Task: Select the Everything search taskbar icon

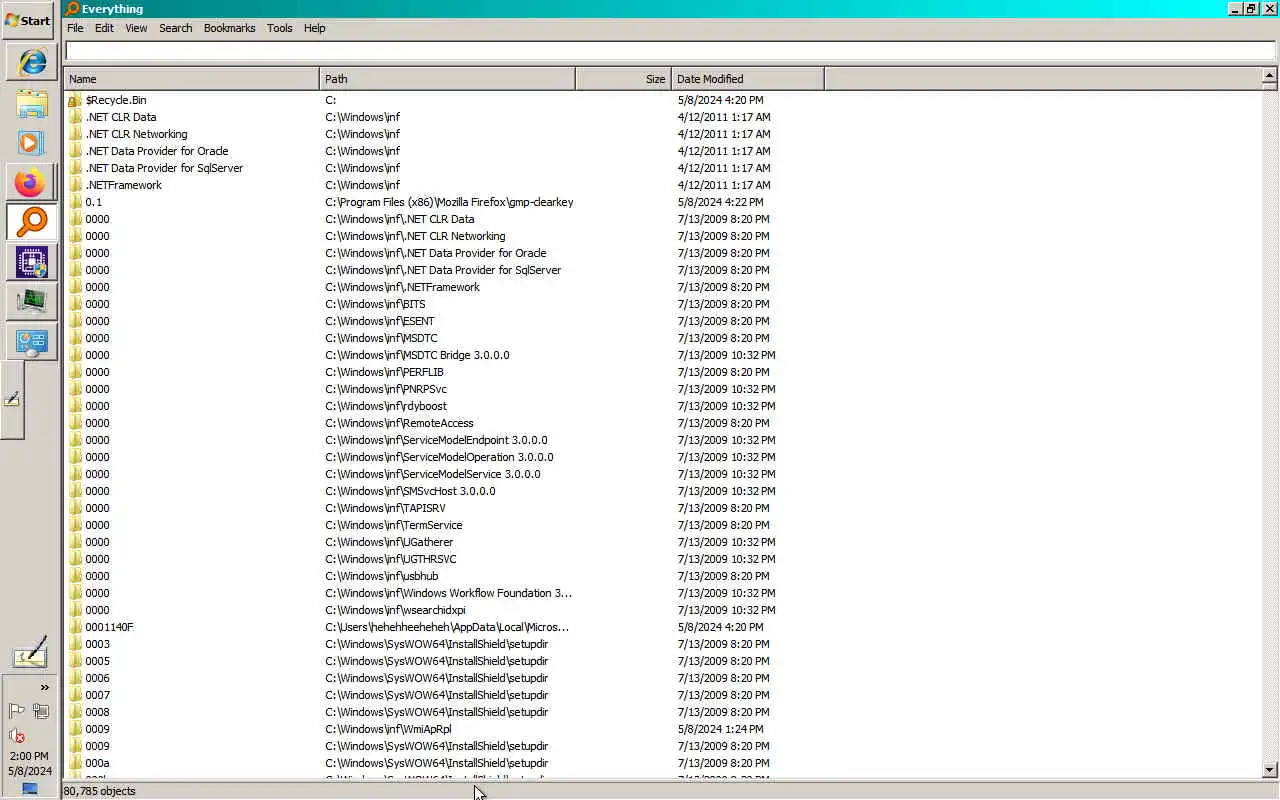Action: 31,222
